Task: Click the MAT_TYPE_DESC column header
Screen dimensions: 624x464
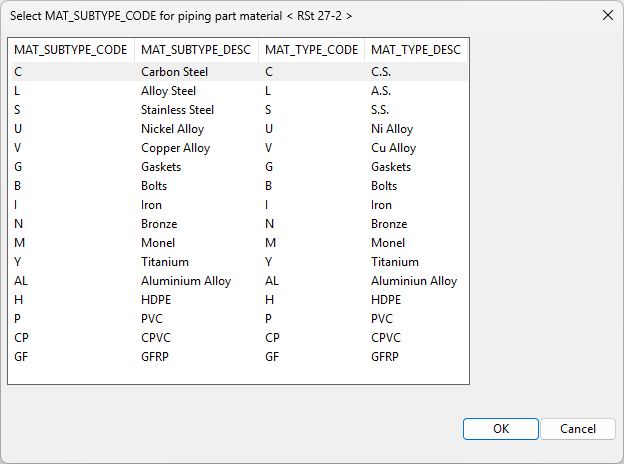Action: (x=413, y=50)
